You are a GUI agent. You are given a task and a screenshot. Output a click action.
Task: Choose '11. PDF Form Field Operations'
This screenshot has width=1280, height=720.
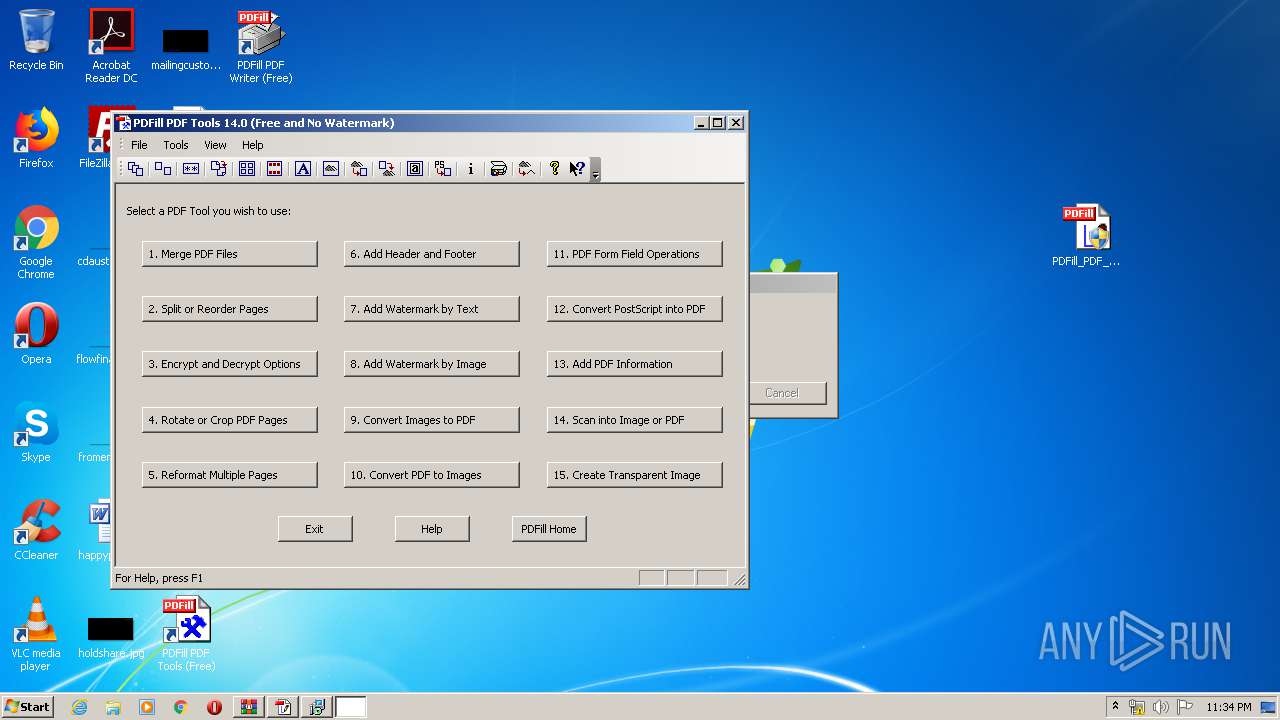tap(635, 254)
